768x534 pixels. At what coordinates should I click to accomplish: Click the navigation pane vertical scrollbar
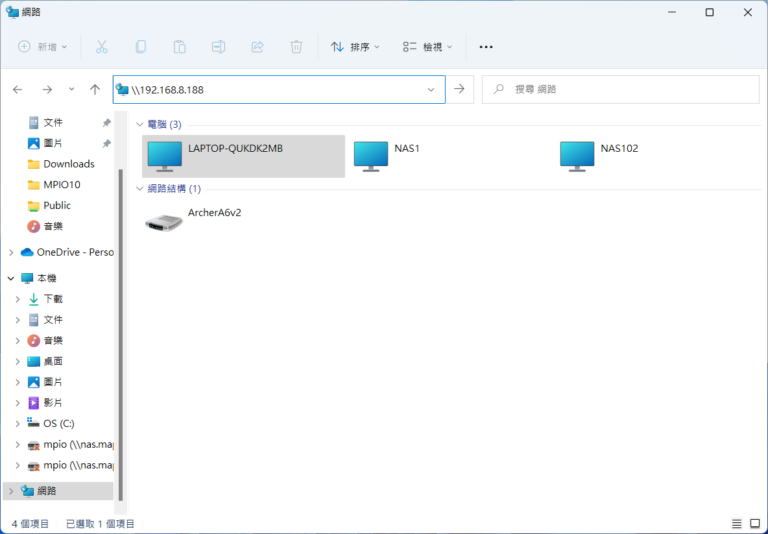pyautogui.click(x=120, y=334)
